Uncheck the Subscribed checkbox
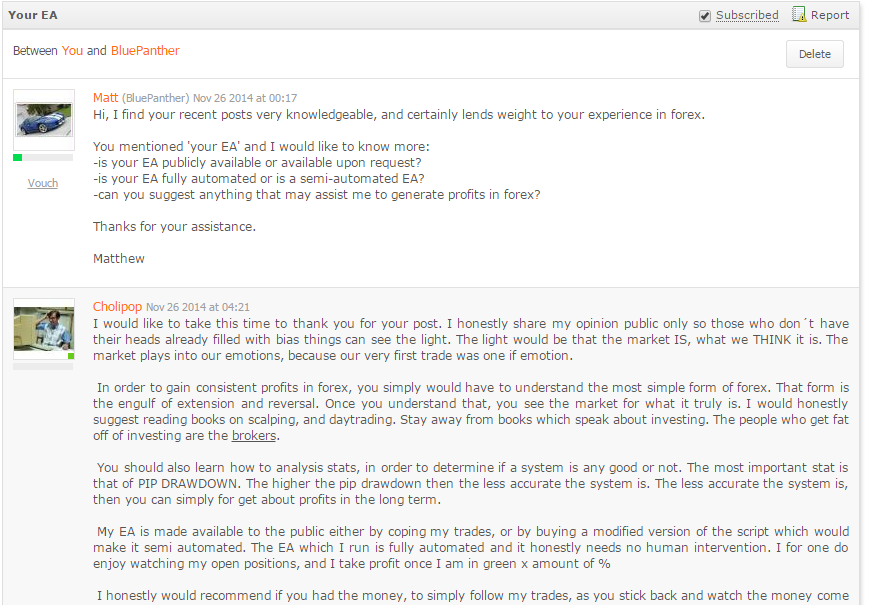The image size is (873, 605). click(x=705, y=16)
